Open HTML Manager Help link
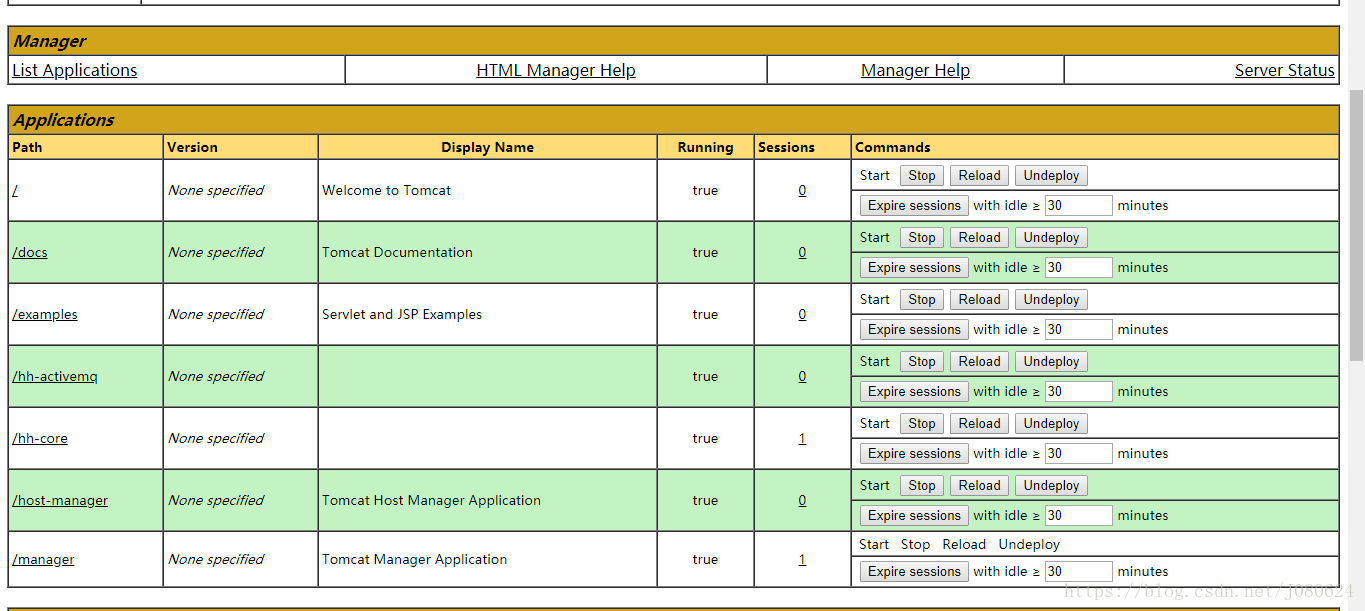Image resolution: width=1365 pixels, height=611 pixels. [556, 70]
